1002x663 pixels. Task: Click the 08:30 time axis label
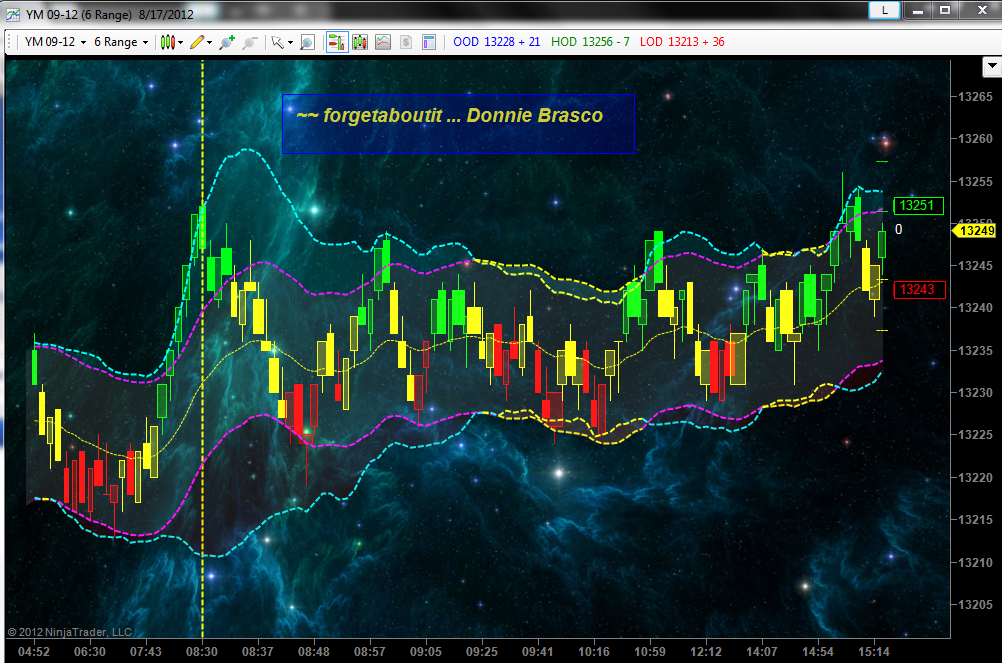202,652
